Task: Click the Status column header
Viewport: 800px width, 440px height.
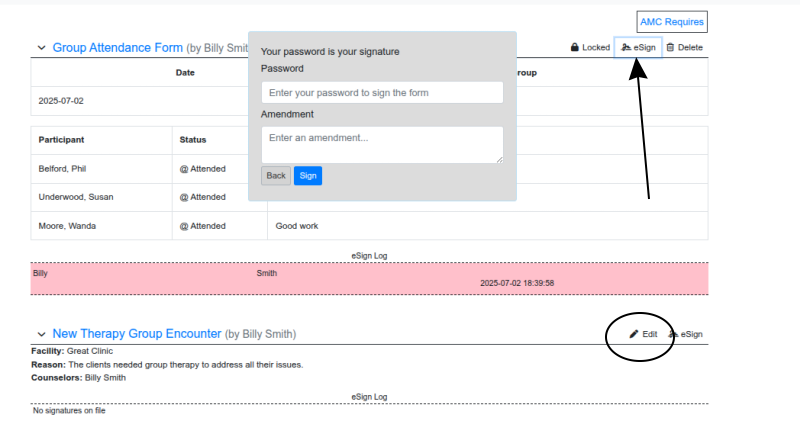Action: [193, 140]
